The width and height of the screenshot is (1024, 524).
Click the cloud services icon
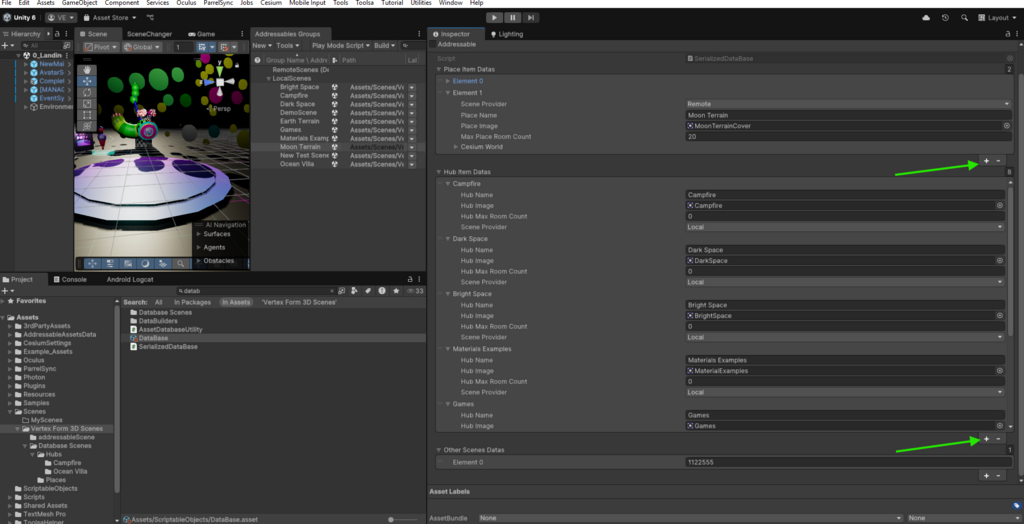click(925, 18)
